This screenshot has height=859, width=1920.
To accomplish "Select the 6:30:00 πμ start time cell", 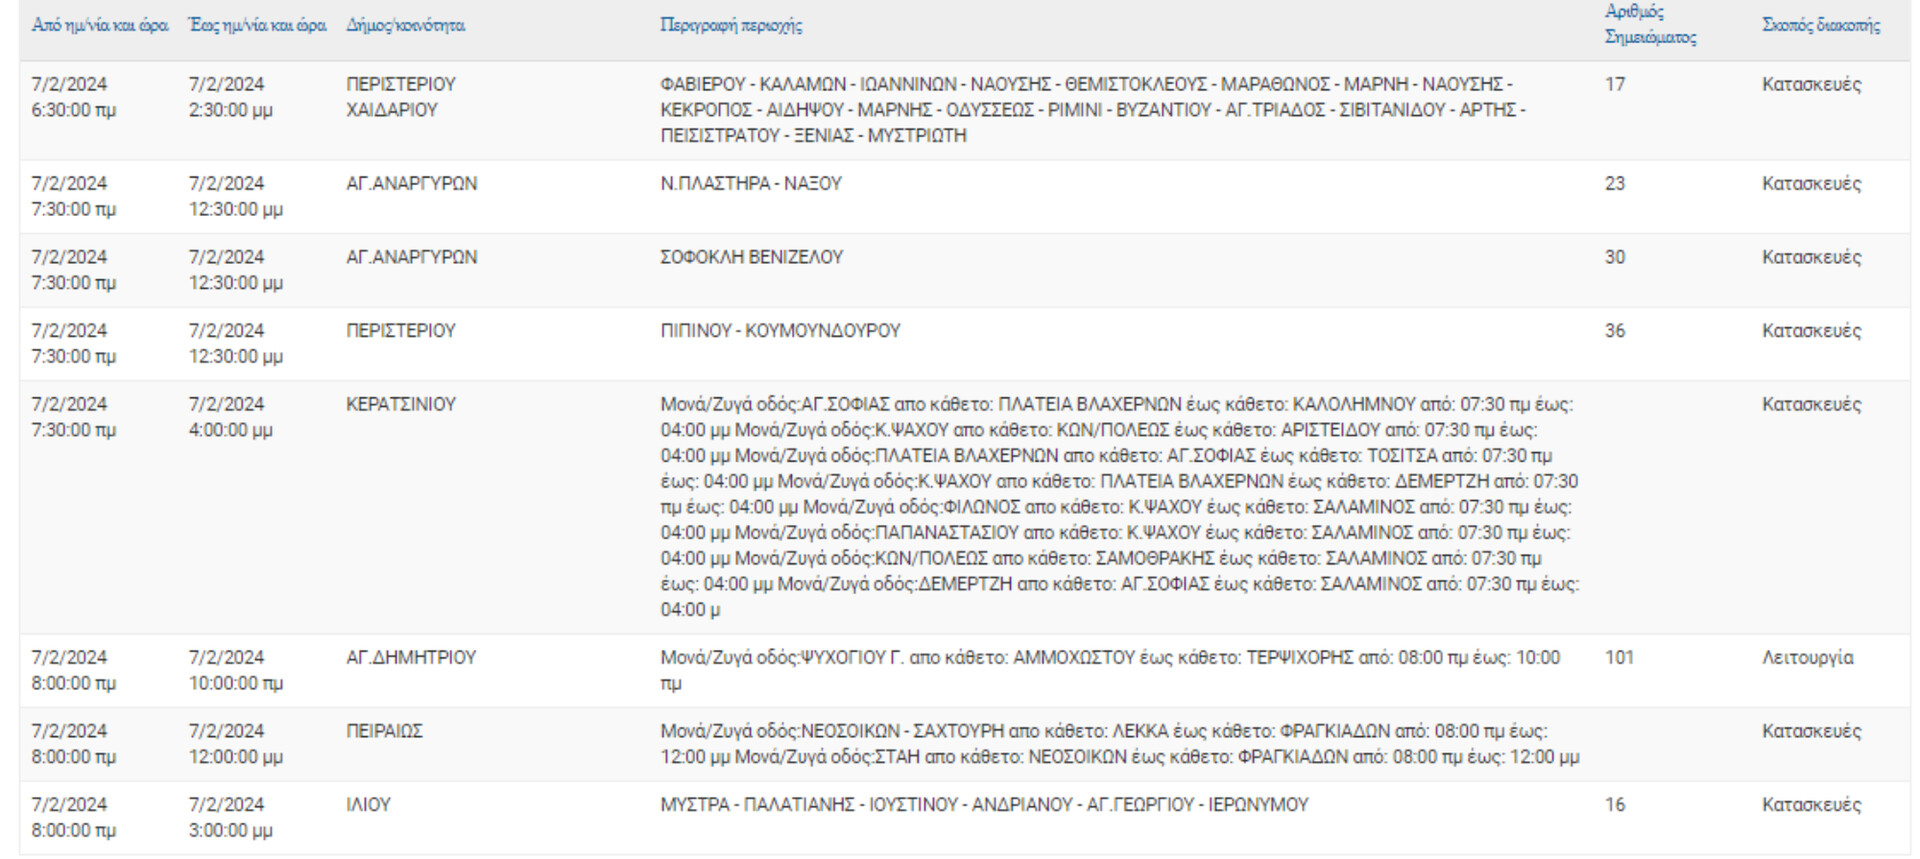I will 73,110.
